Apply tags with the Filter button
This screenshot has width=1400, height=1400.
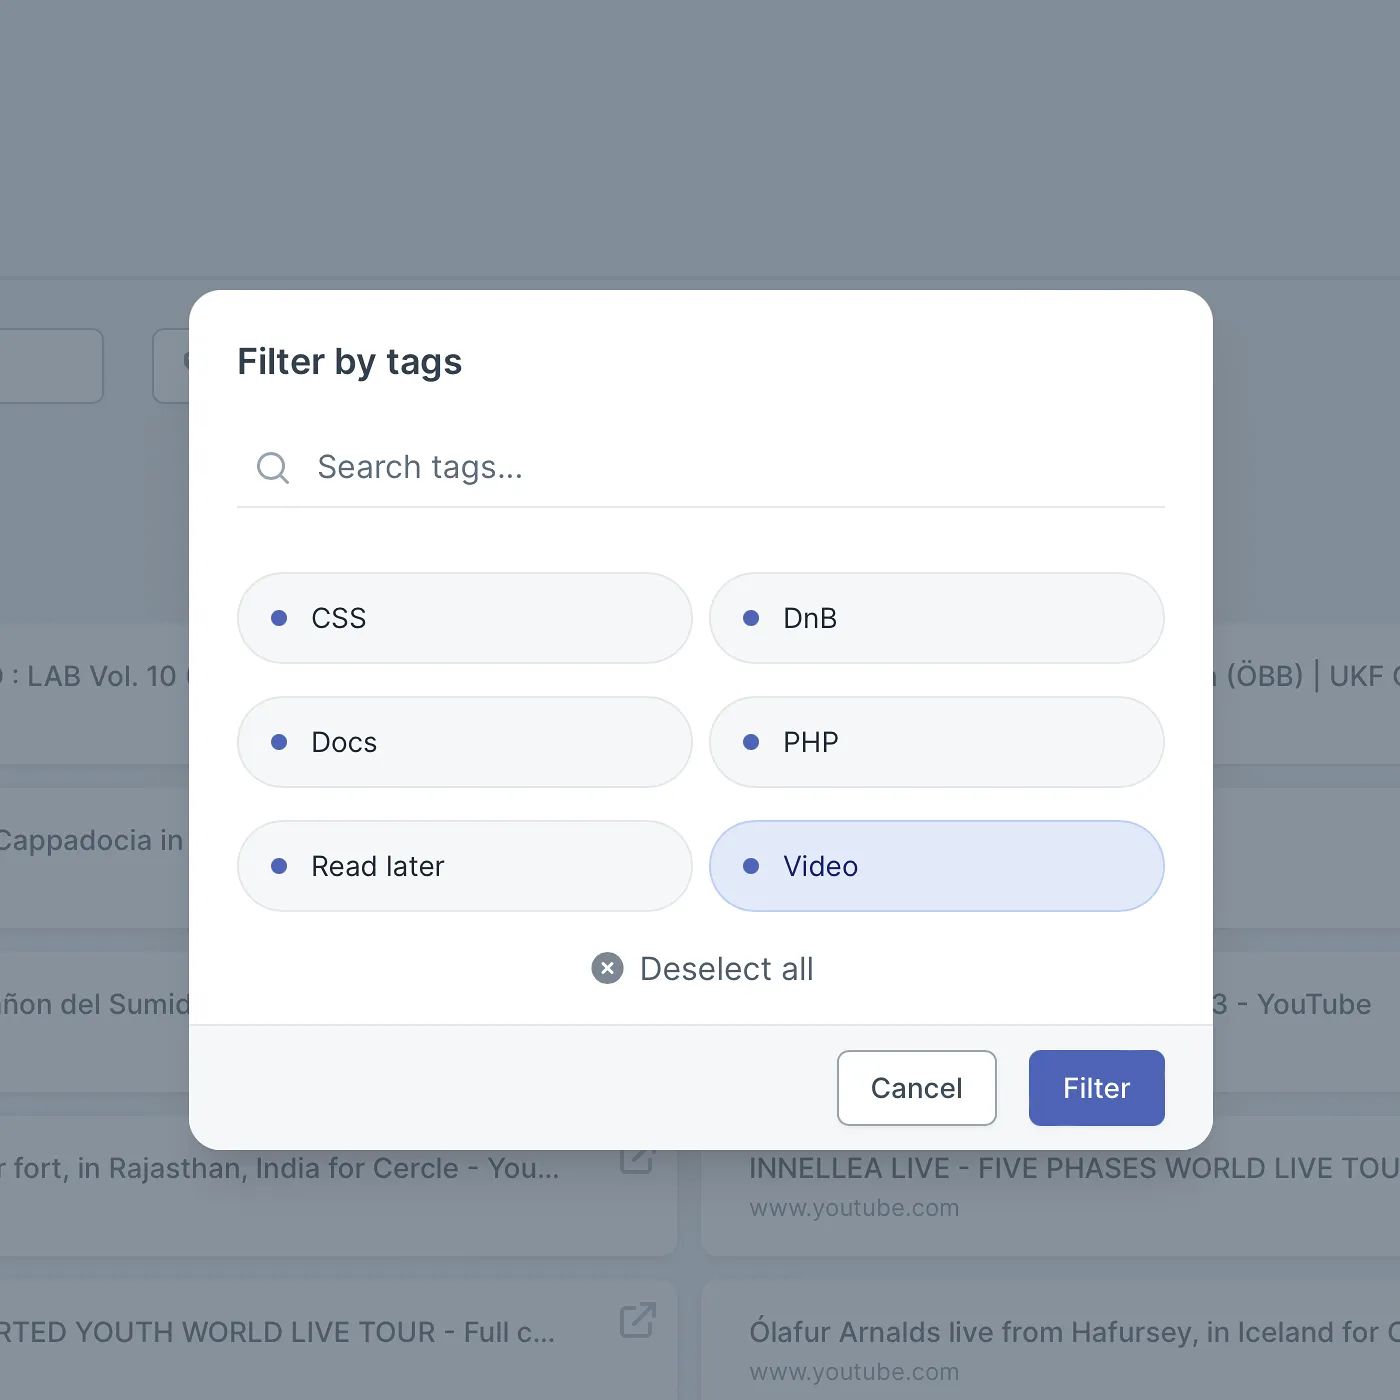click(1096, 1088)
